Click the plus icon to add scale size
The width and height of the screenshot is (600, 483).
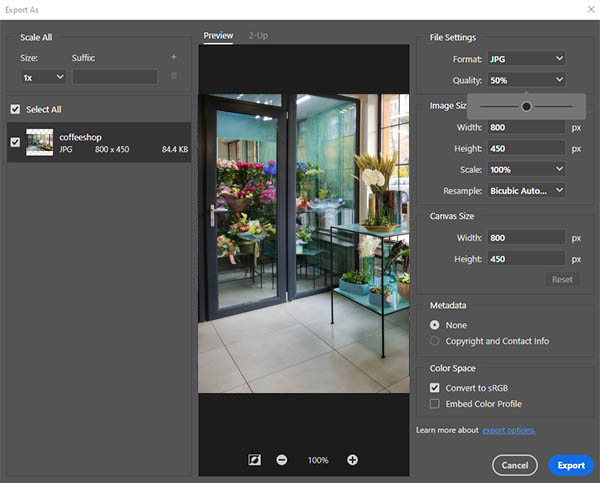click(x=173, y=58)
